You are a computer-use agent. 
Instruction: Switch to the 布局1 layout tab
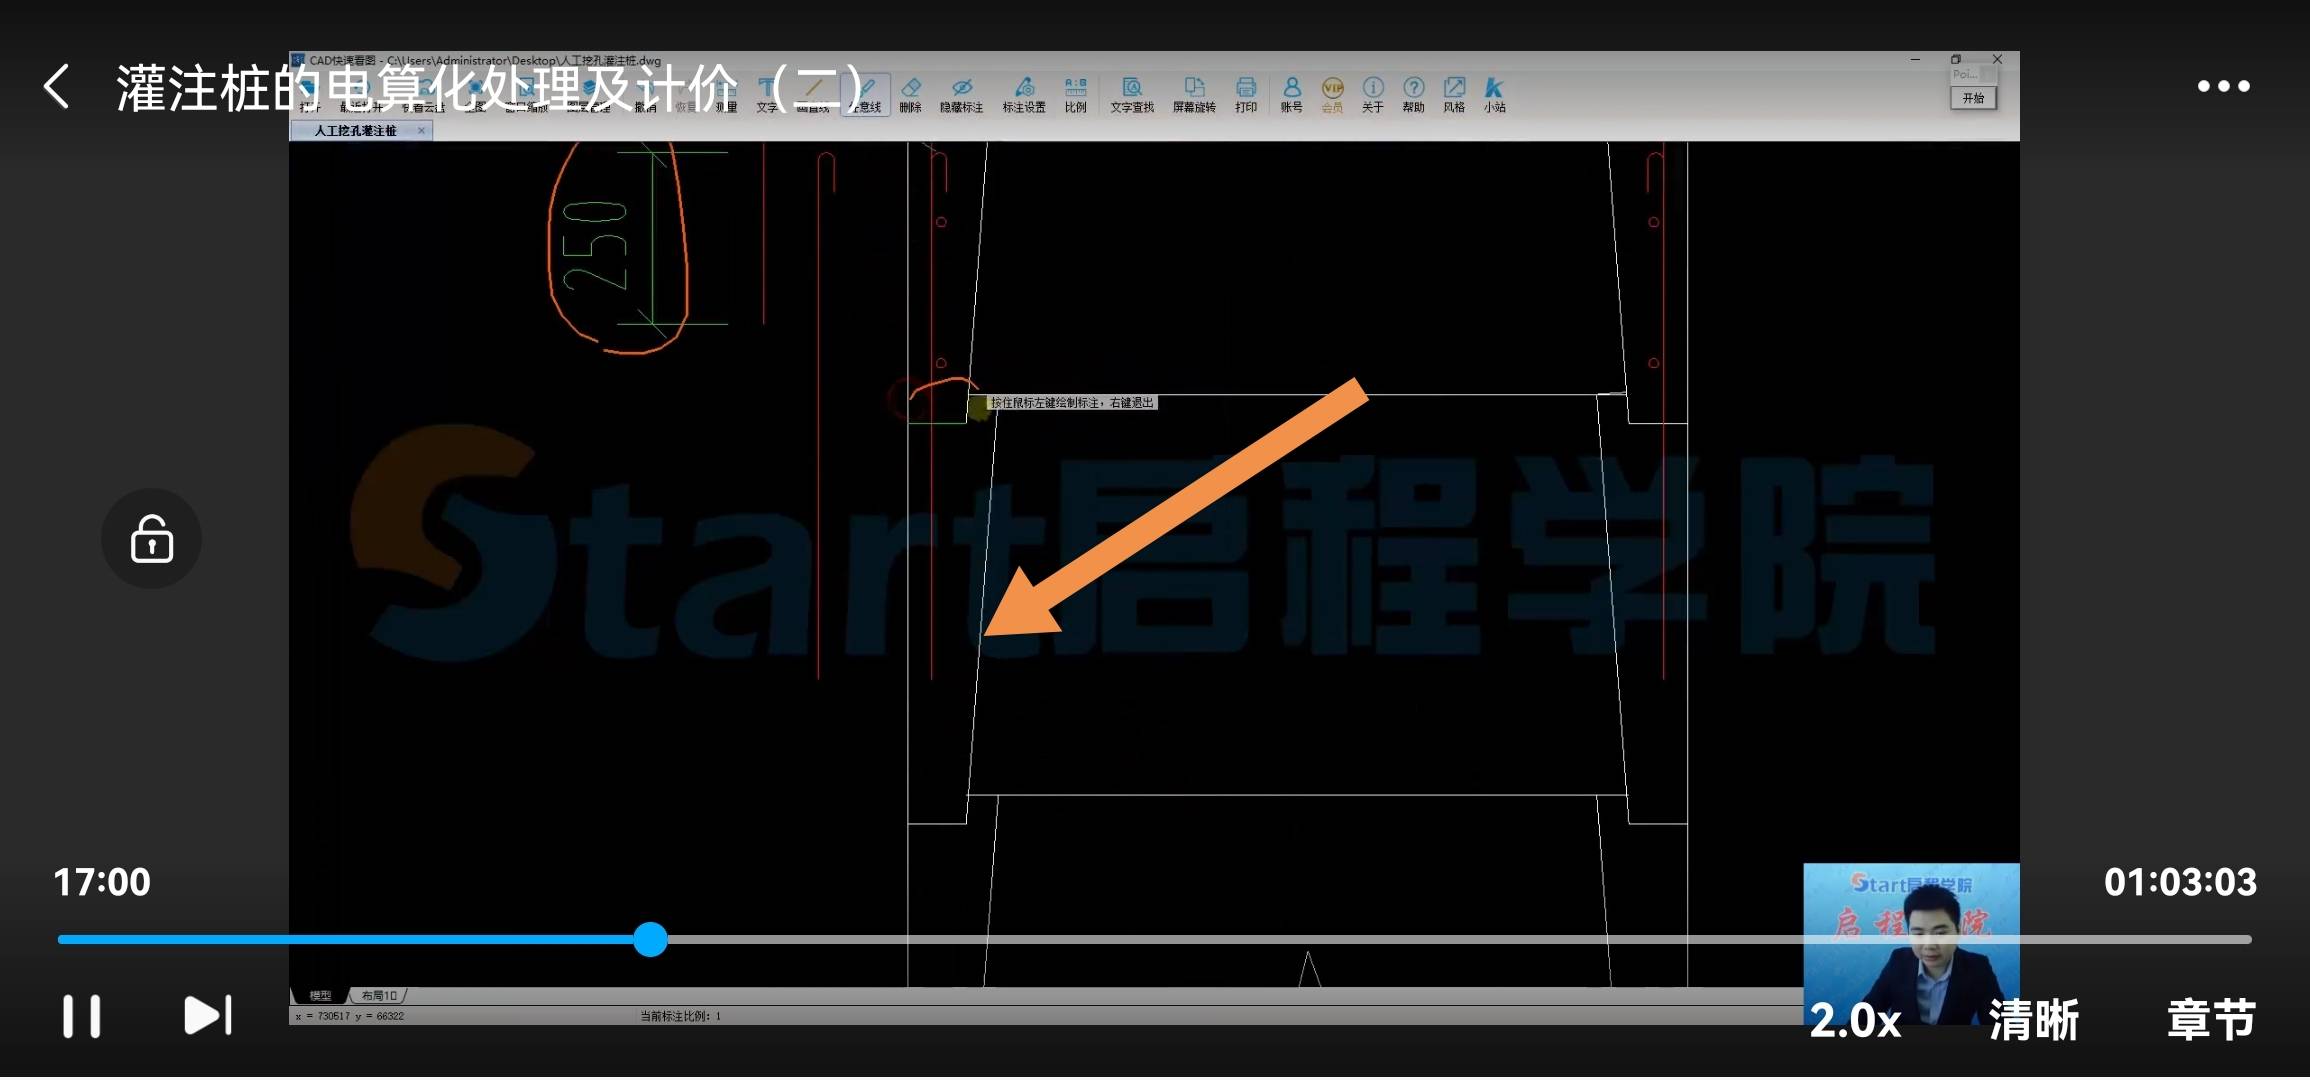click(x=380, y=996)
